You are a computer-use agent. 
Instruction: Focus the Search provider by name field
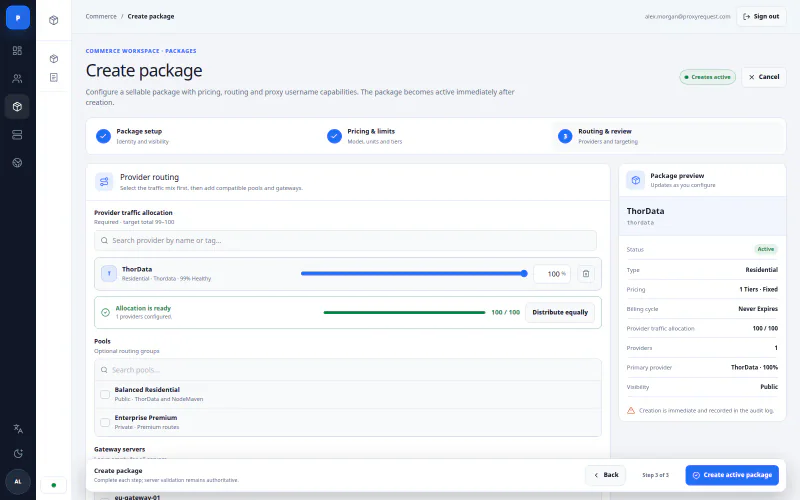point(345,240)
